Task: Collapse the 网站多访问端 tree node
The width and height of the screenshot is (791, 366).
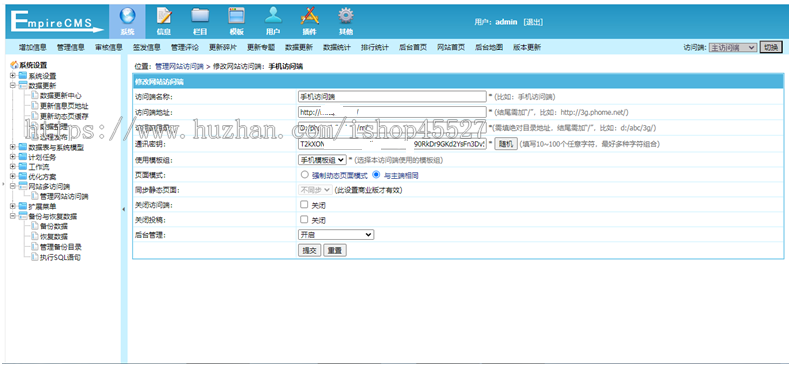Action: (13, 187)
